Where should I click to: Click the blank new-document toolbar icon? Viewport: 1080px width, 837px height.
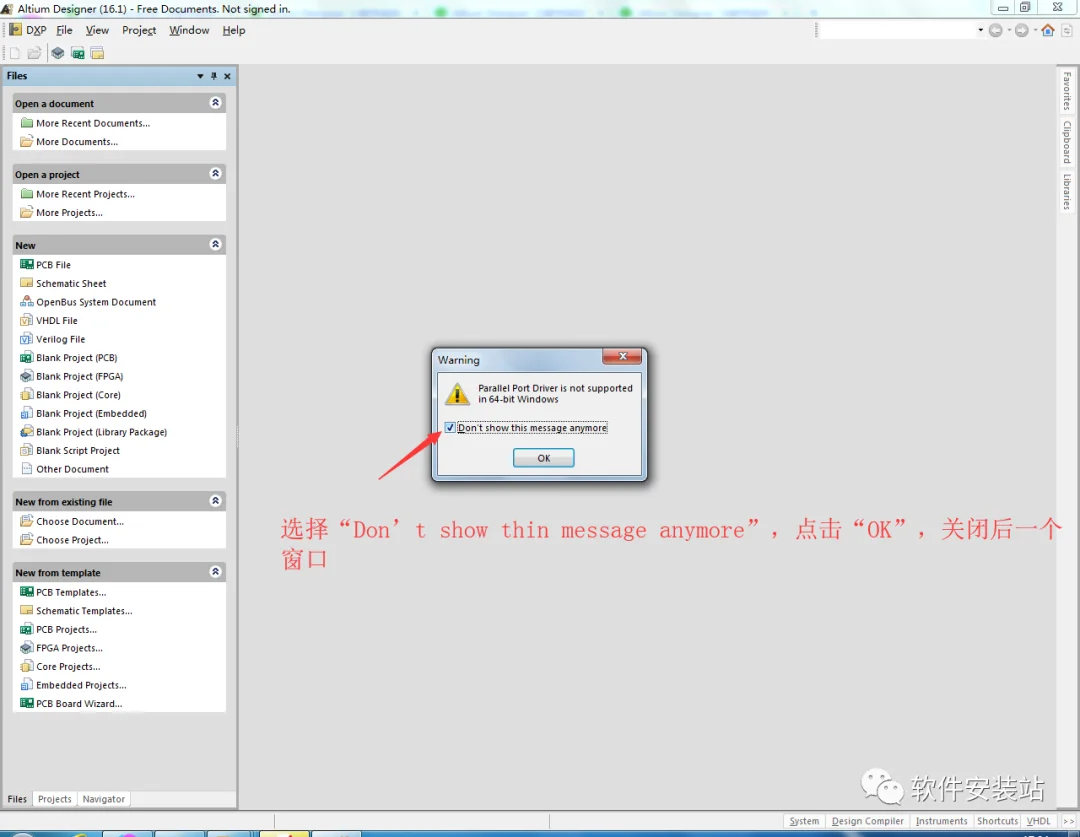pos(14,53)
